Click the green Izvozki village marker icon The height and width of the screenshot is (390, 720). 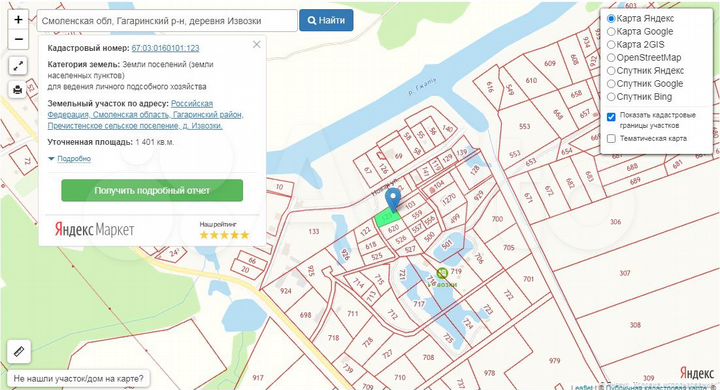[x=442, y=274]
